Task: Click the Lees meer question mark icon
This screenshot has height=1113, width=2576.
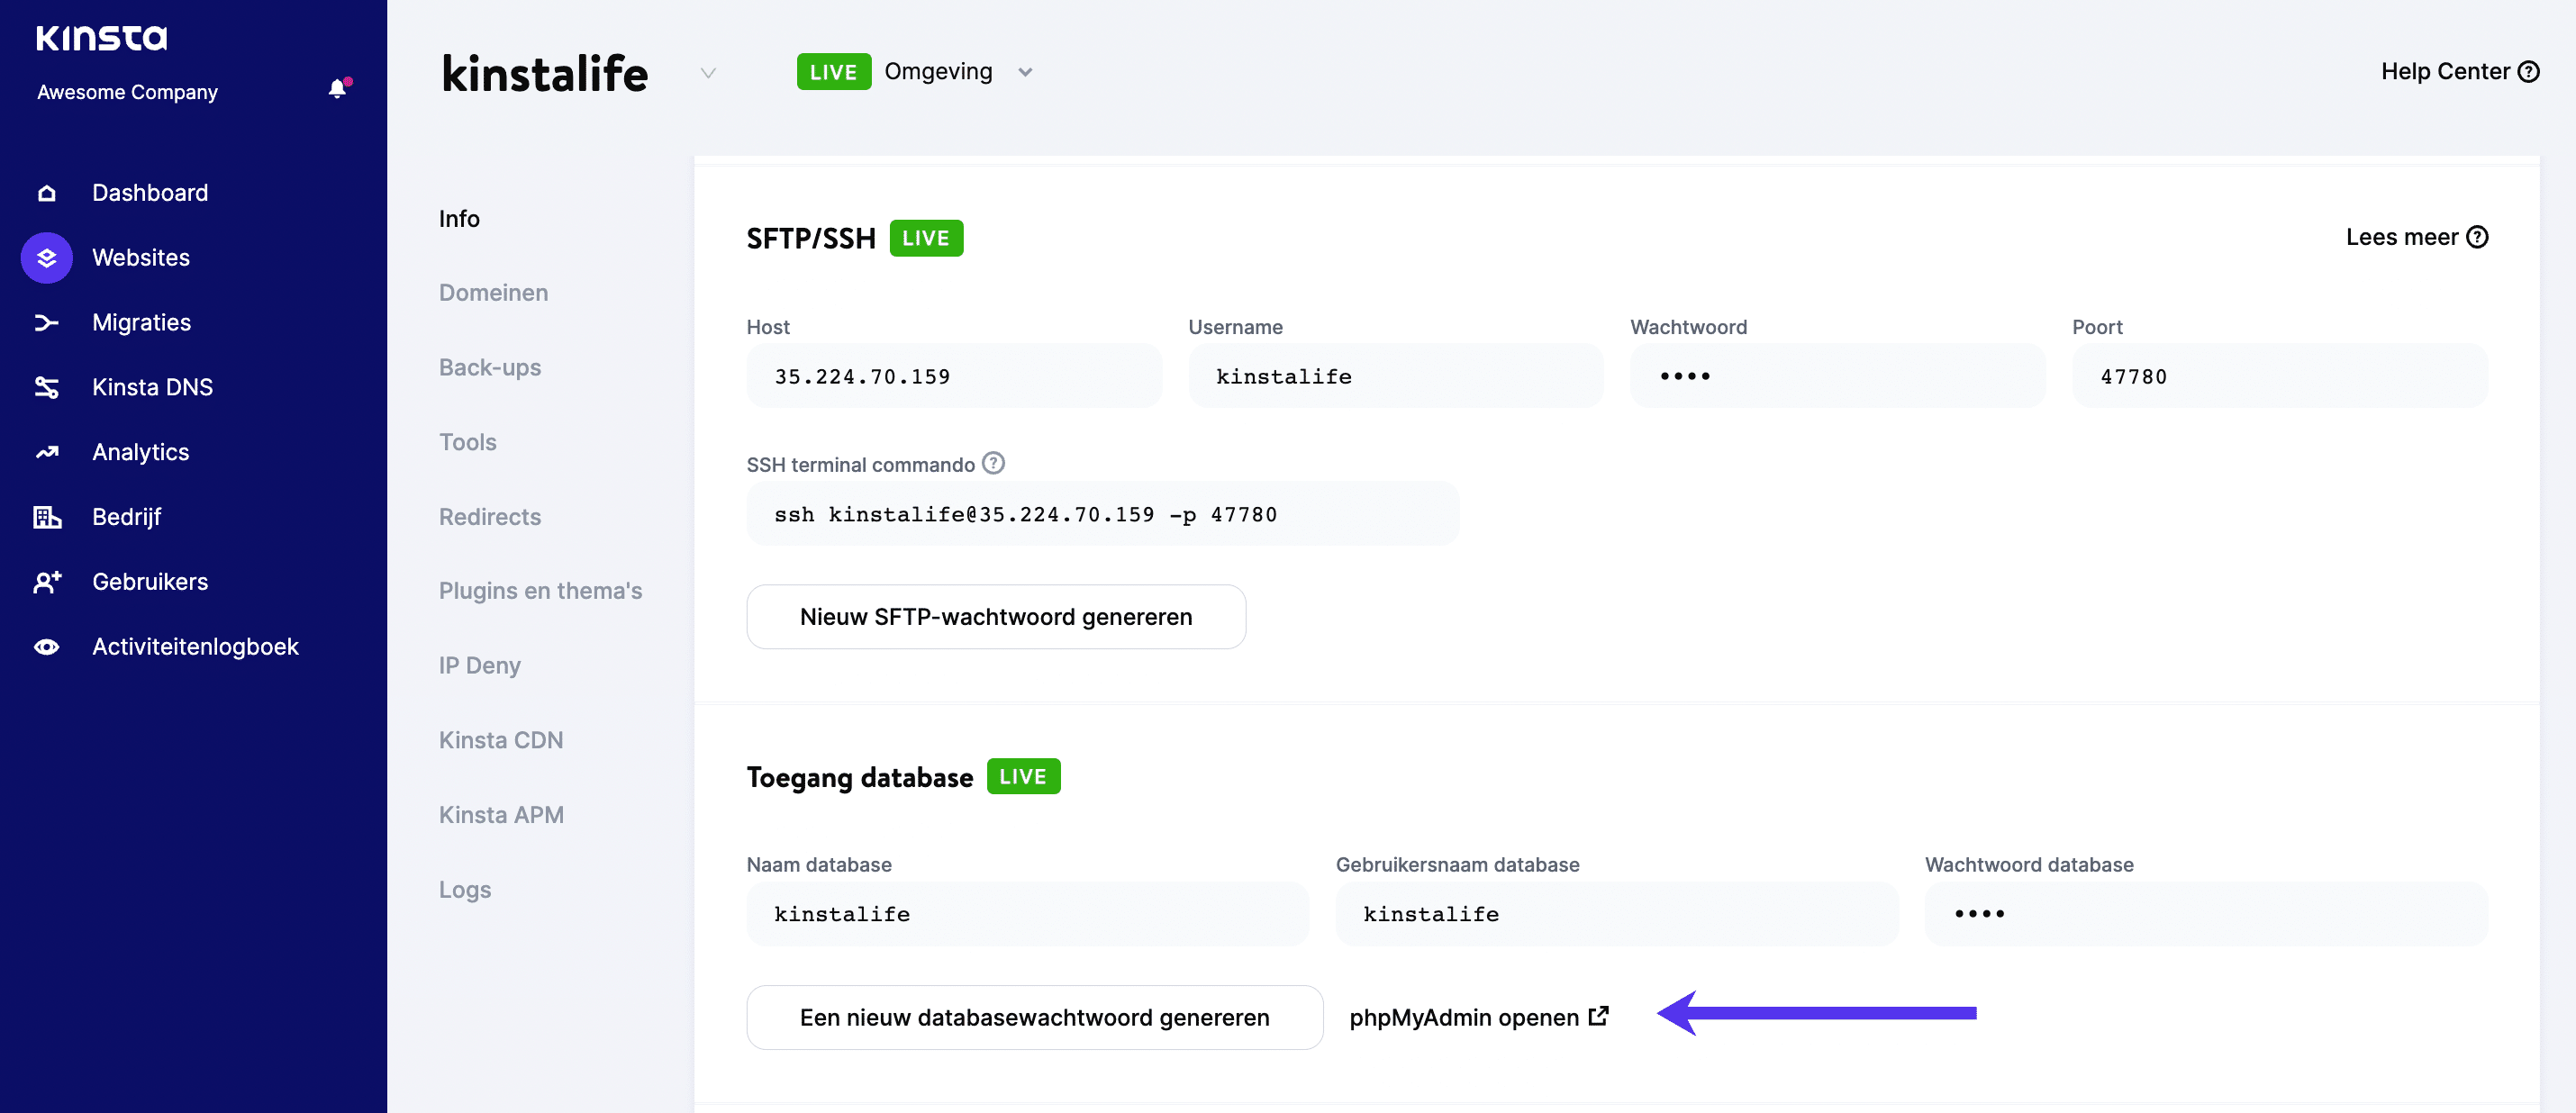Action: tap(2477, 237)
